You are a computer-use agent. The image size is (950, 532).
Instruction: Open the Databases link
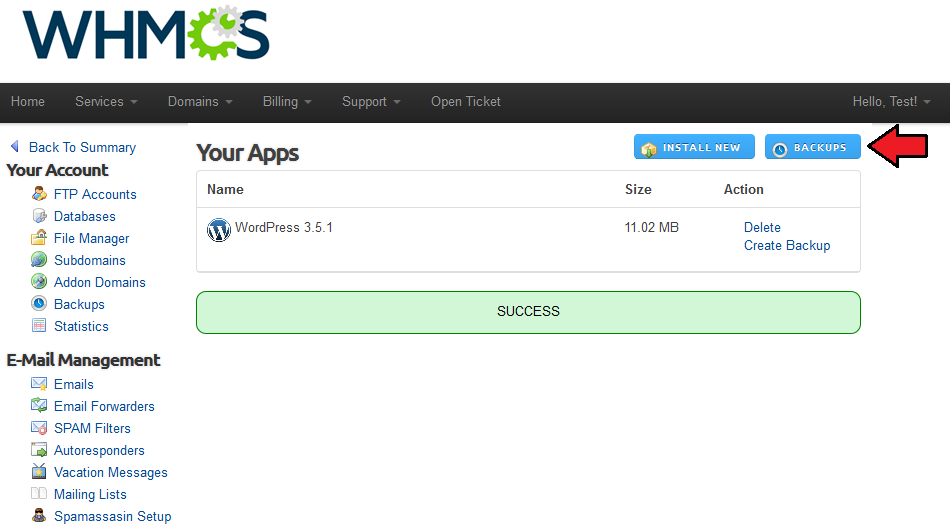[x=85, y=216]
